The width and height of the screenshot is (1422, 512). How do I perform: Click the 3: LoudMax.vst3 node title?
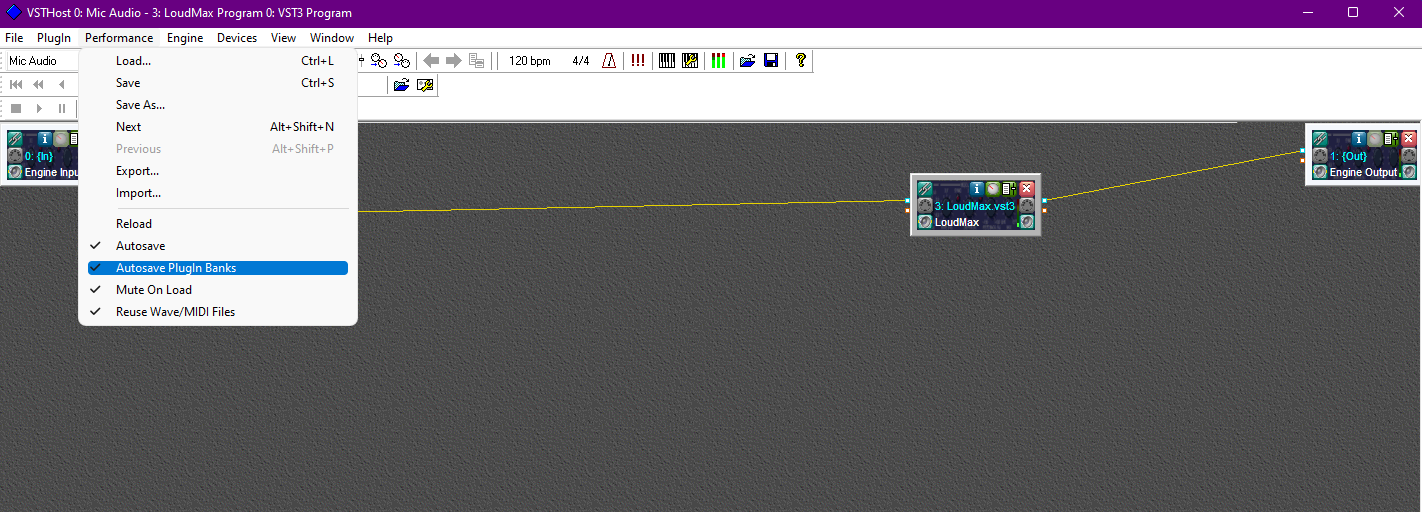point(975,206)
